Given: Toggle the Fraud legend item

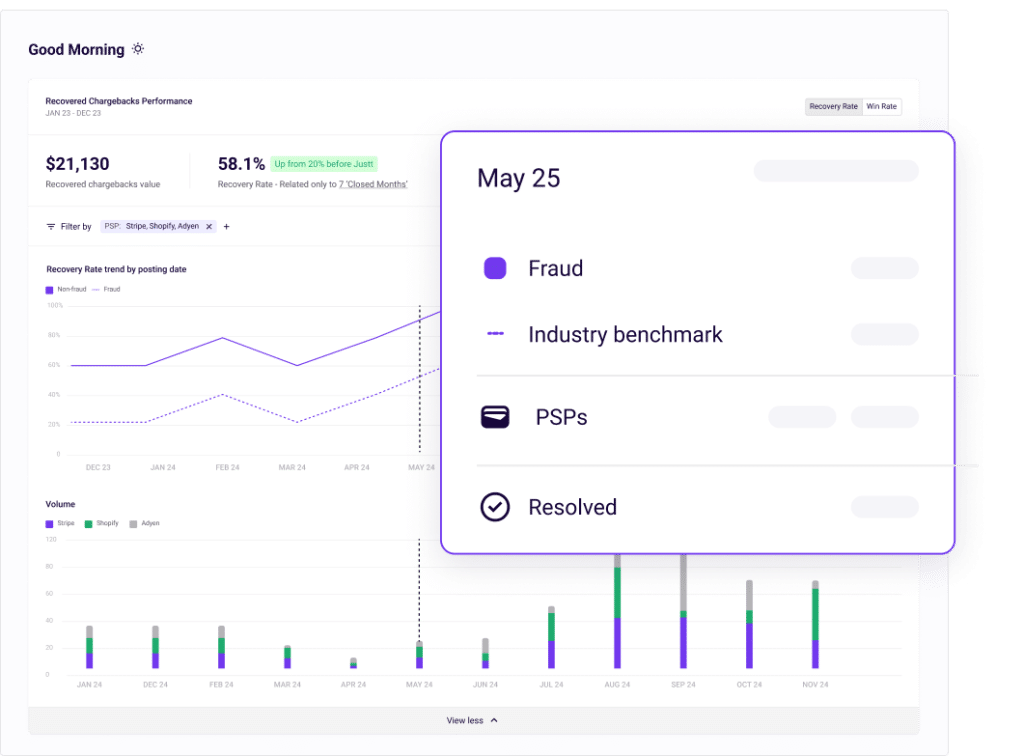Looking at the screenshot, I should click(x=110, y=289).
